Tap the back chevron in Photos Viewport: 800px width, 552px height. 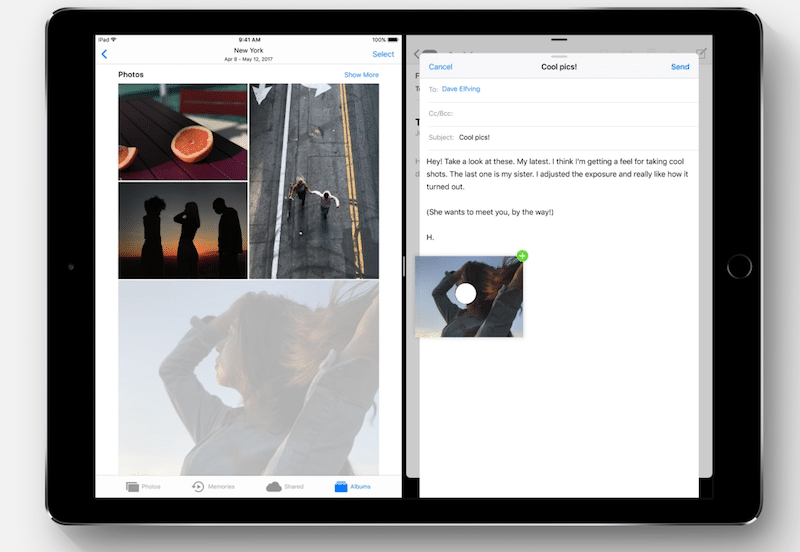pos(104,54)
